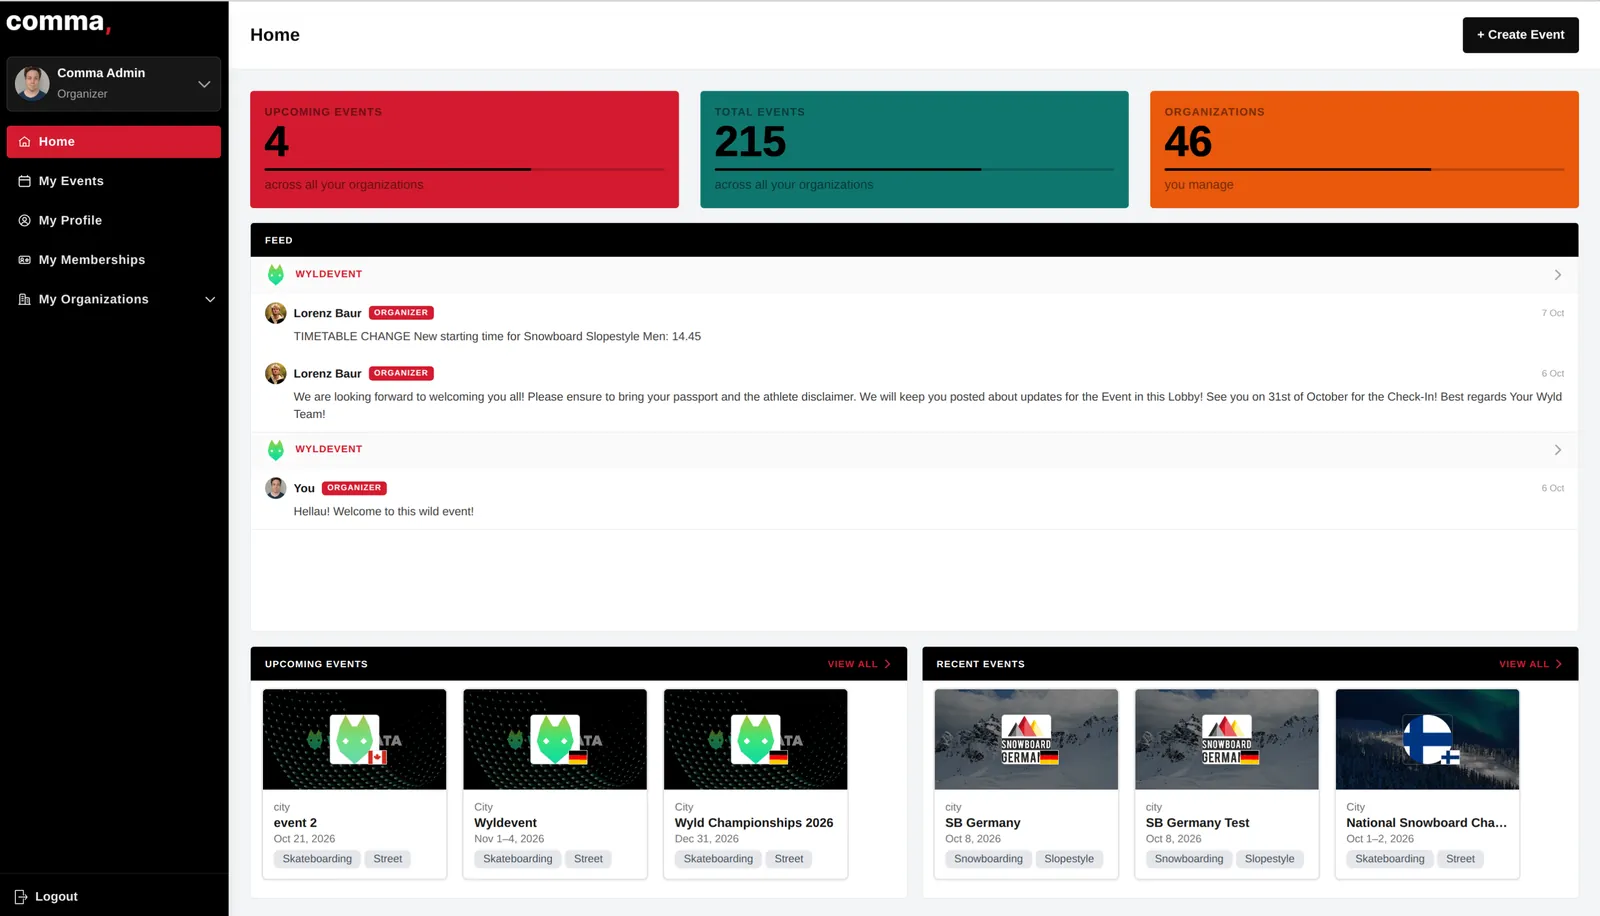Click Snowboard Germany logo on SB Germany card

pos(1026,739)
